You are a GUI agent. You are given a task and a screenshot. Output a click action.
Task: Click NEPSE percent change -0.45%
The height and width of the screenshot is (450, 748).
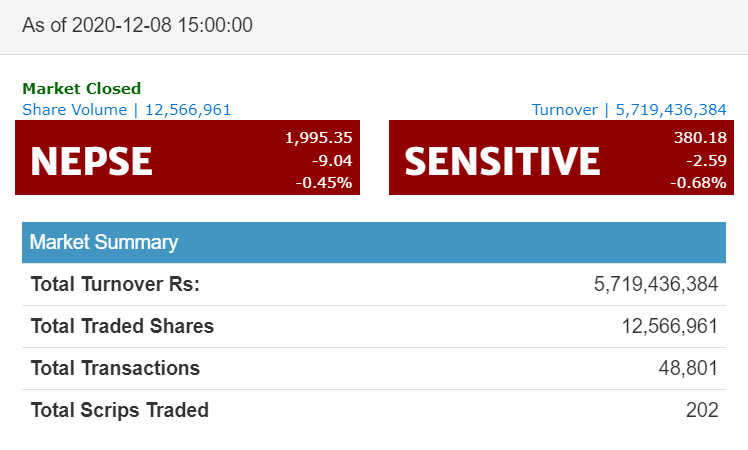coord(324,183)
